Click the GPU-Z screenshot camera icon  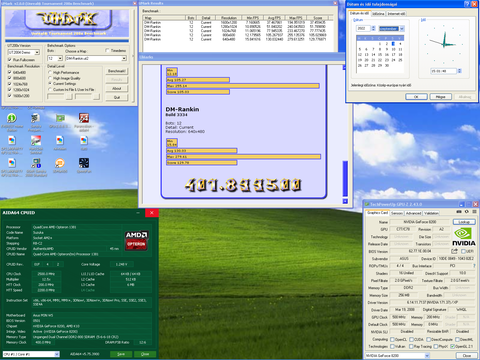(459, 212)
